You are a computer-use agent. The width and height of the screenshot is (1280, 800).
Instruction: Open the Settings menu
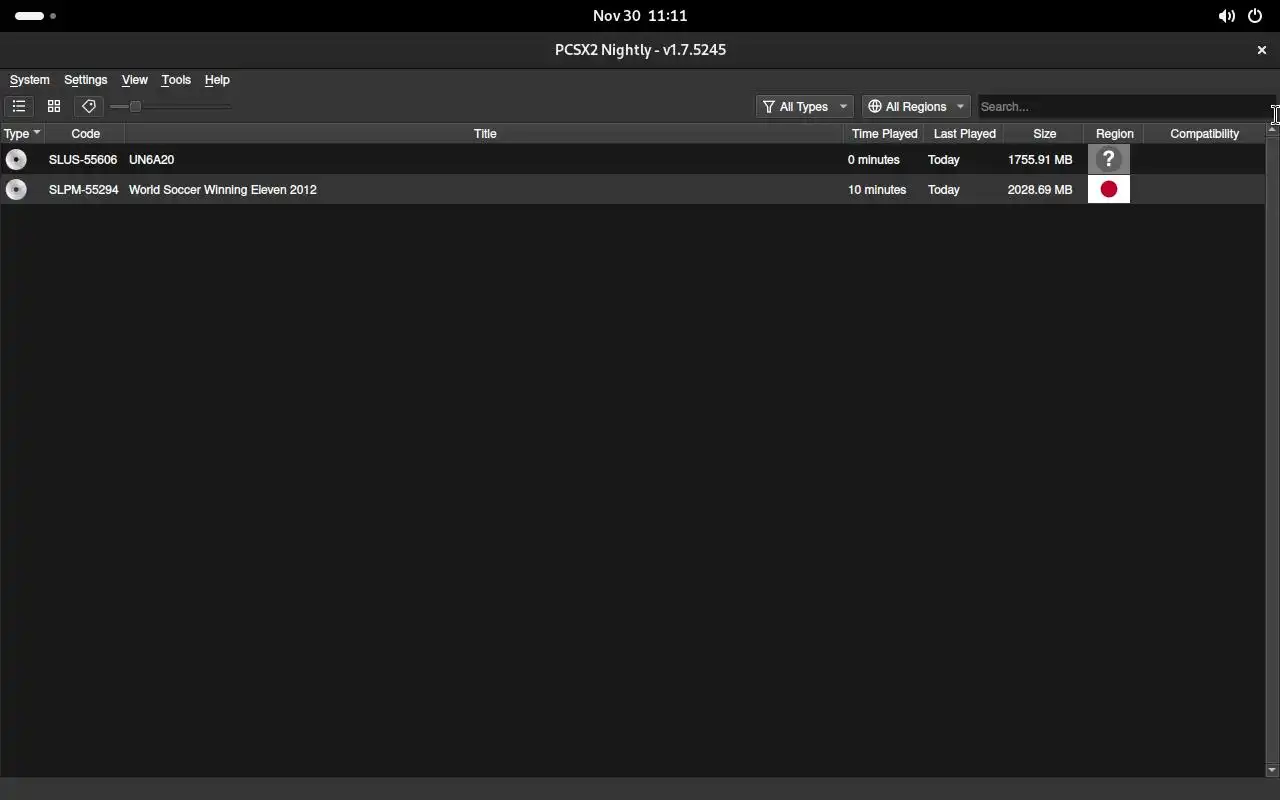(85, 80)
